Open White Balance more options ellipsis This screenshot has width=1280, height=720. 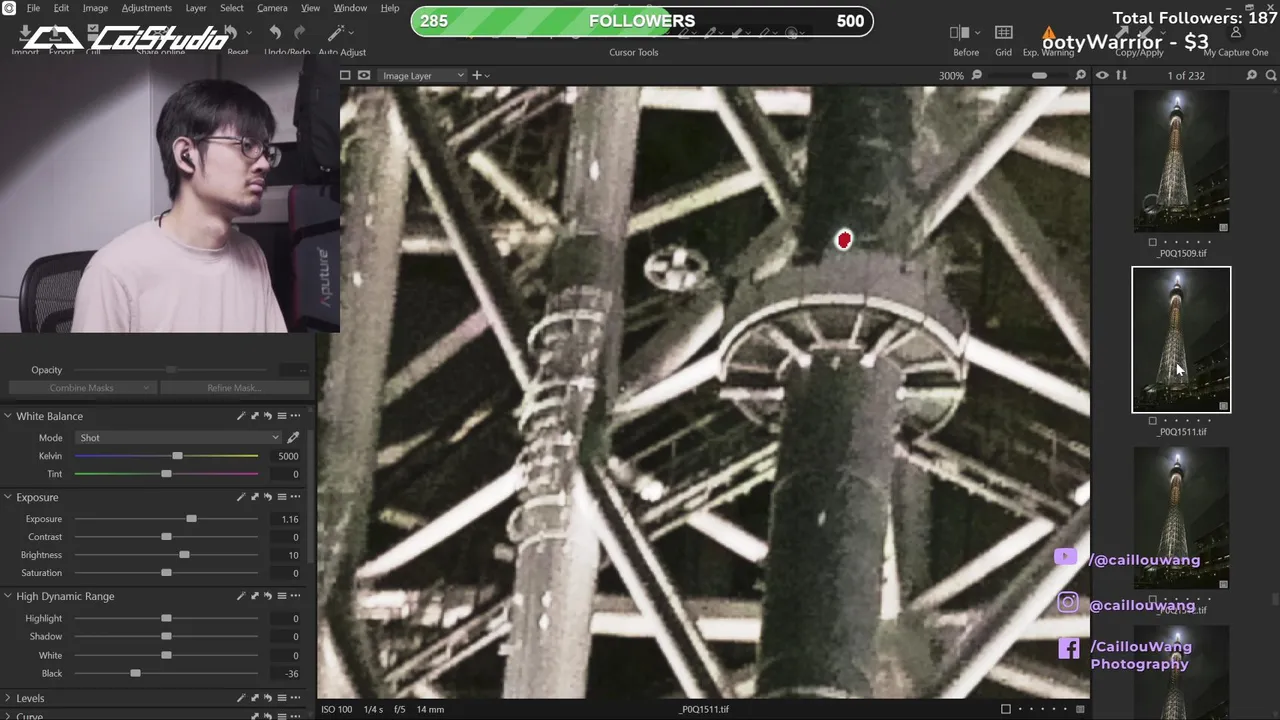pos(295,416)
